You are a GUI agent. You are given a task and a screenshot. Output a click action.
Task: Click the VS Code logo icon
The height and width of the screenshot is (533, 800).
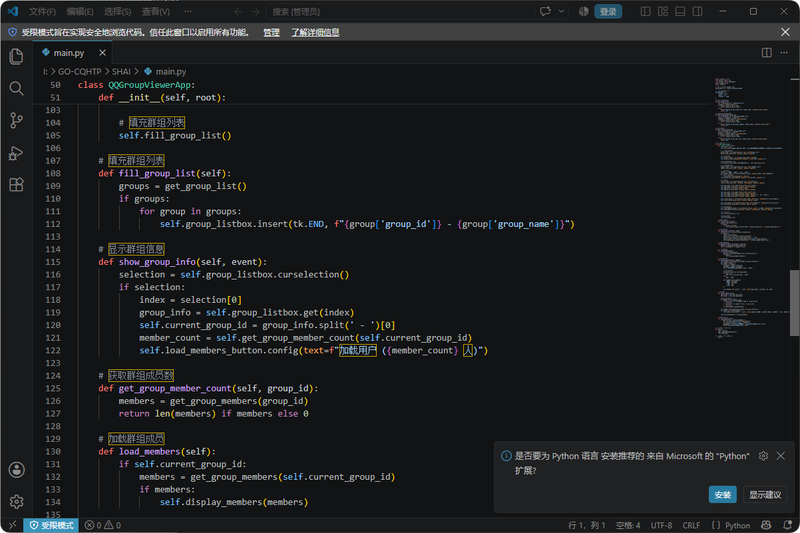pyautogui.click(x=12, y=11)
